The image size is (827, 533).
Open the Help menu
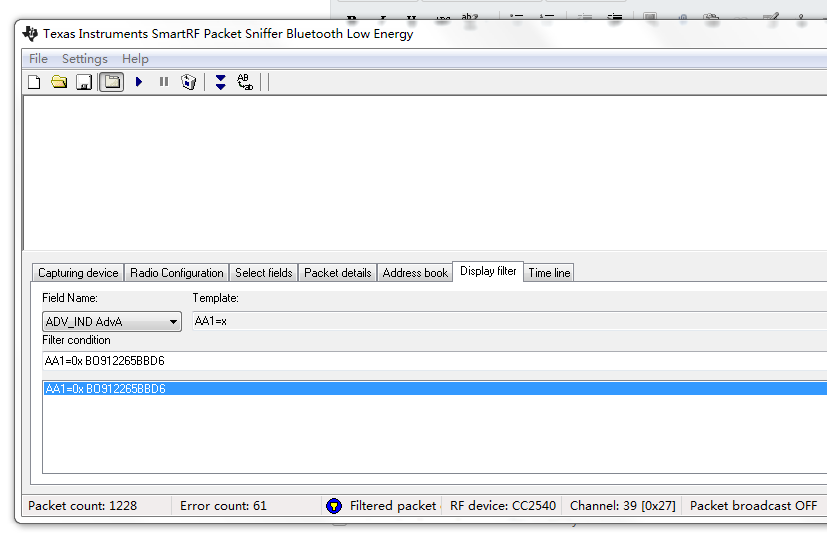tap(136, 59)
